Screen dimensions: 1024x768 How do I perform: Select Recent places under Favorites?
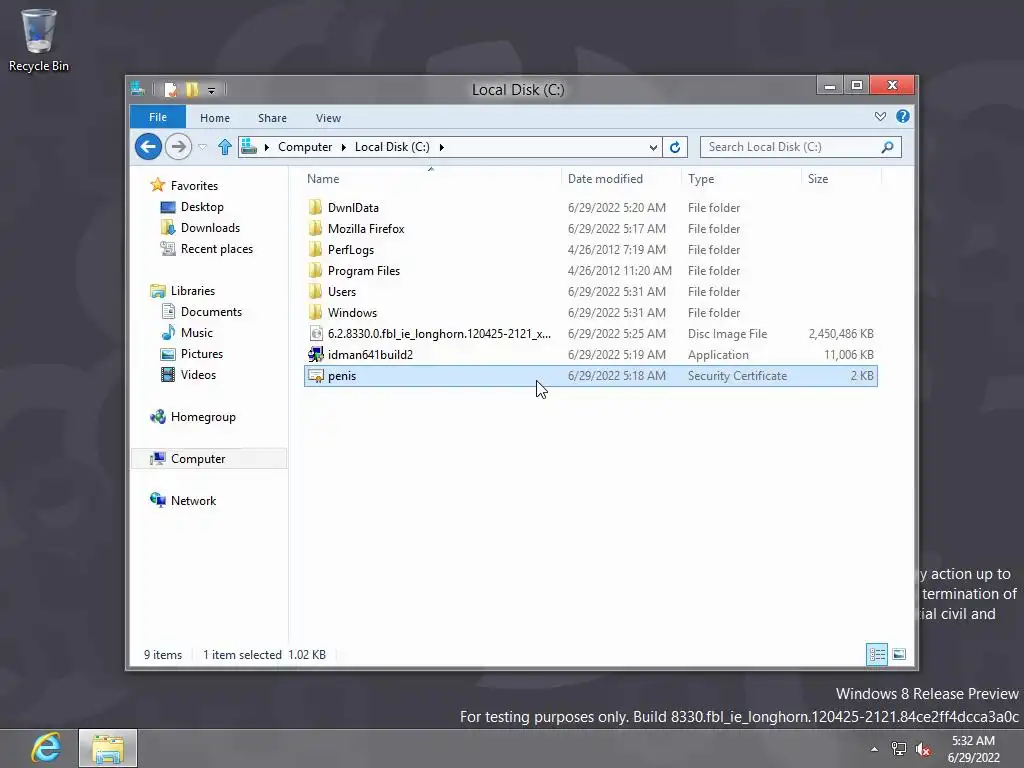(216, 249)
